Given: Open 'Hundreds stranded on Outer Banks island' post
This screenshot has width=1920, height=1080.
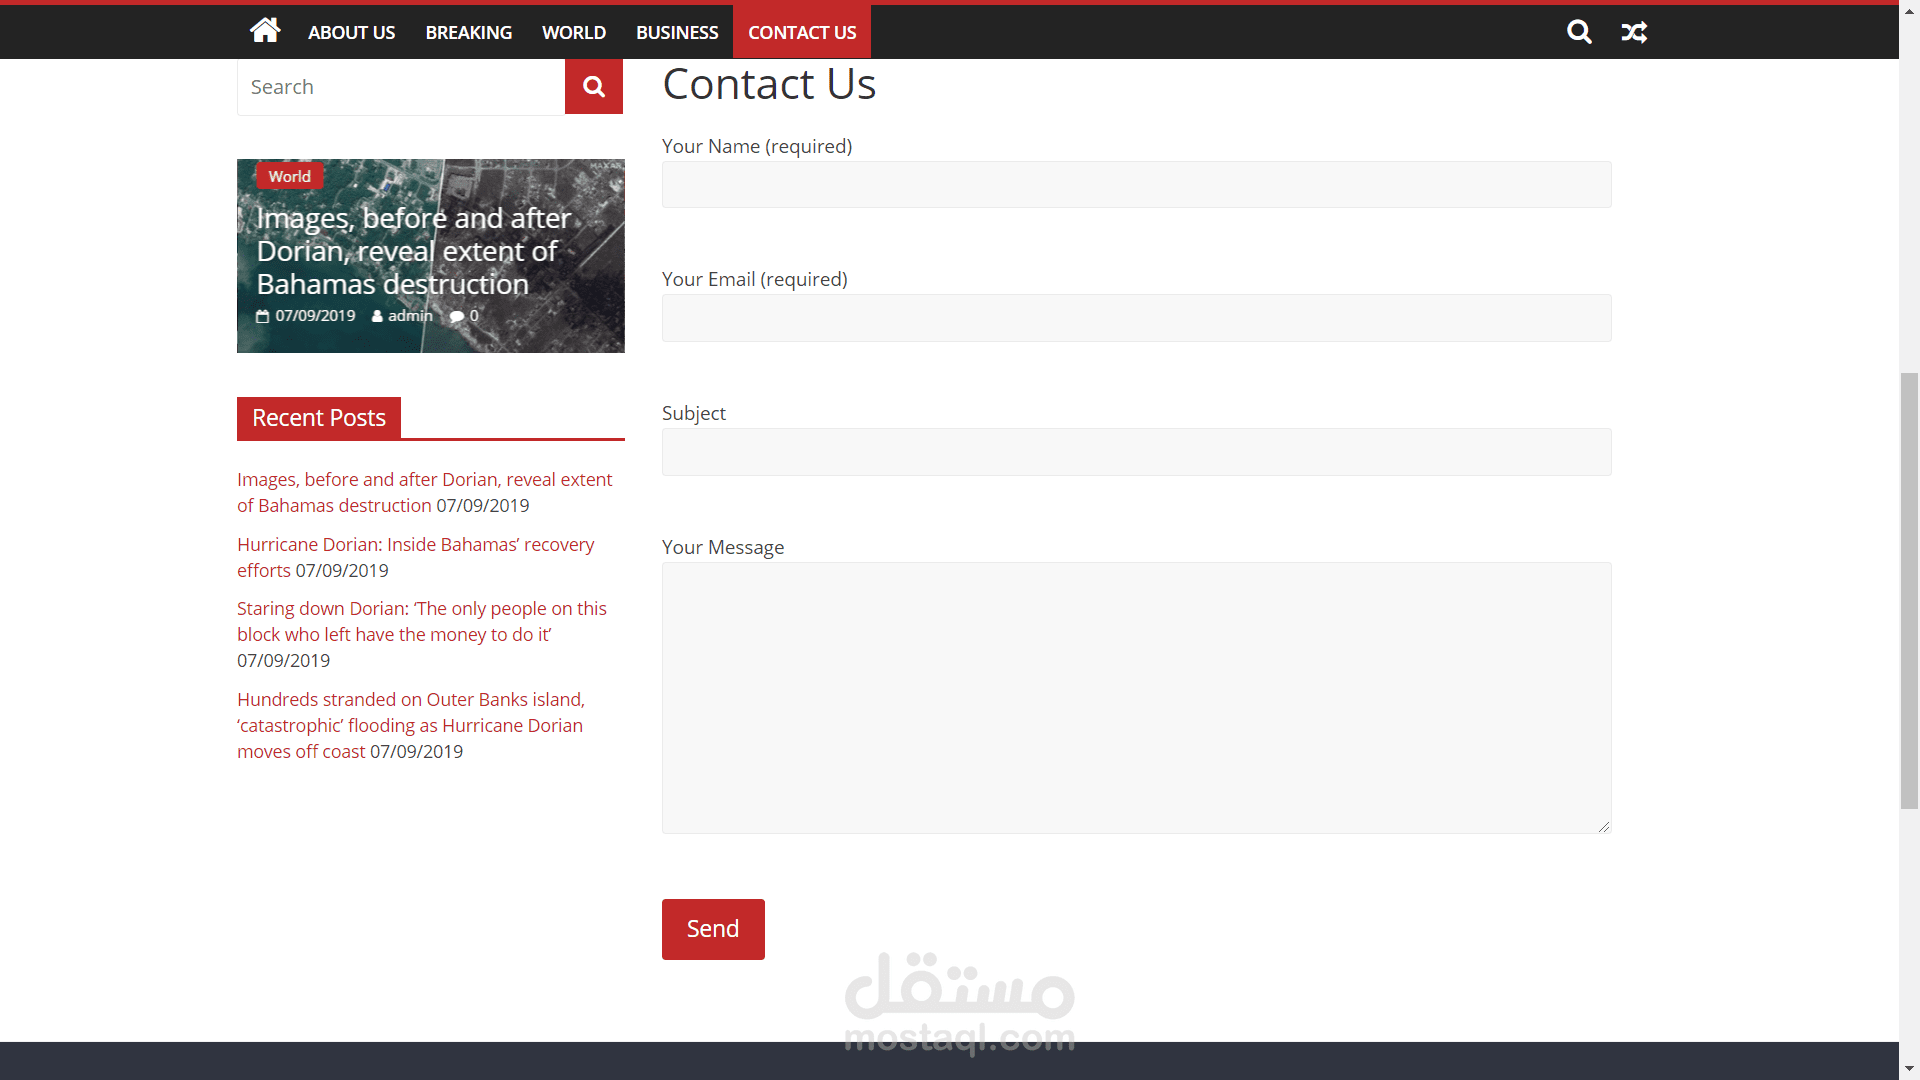Looking at the screenshot, I should (x=410, y=700).
